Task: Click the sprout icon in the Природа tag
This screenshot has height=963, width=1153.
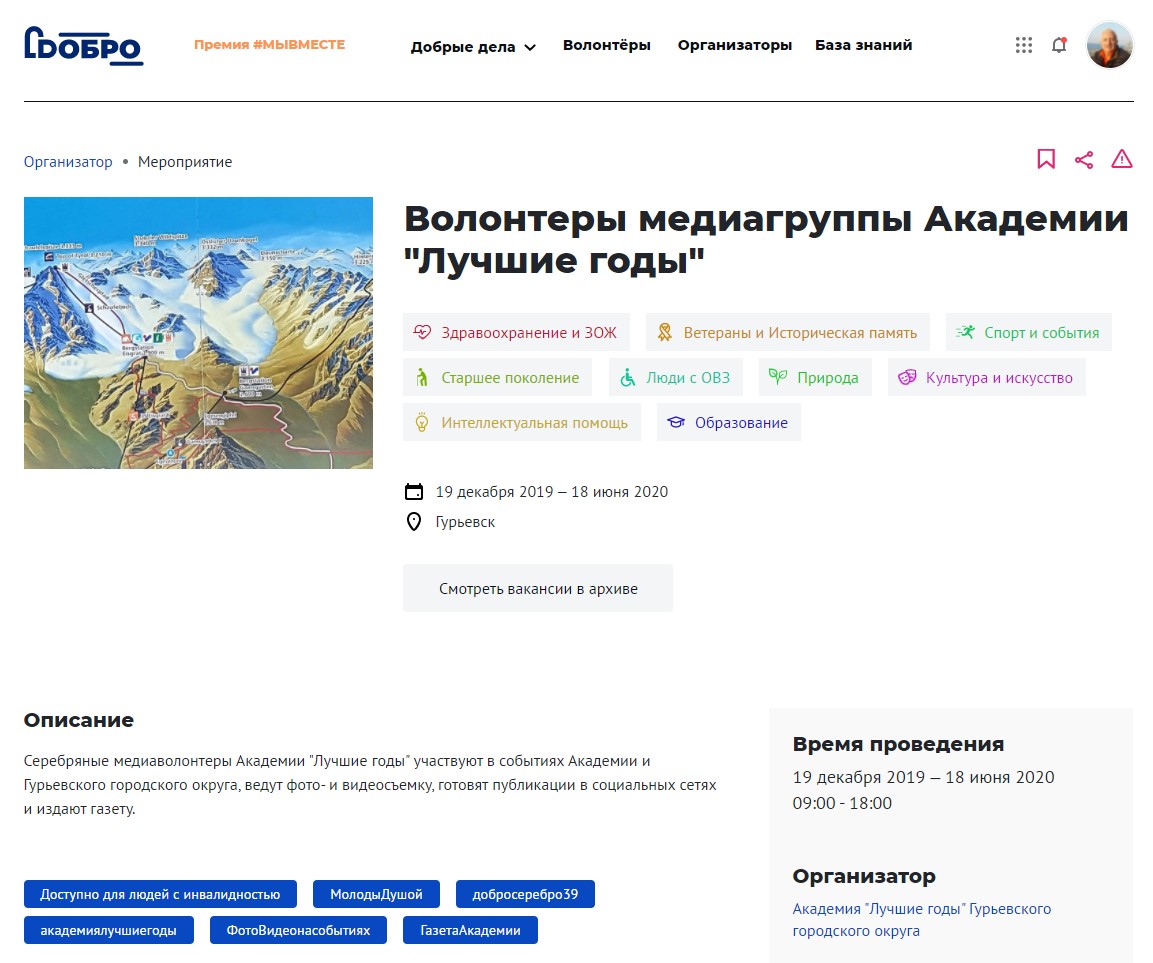Action: click(x=778, y=377)
